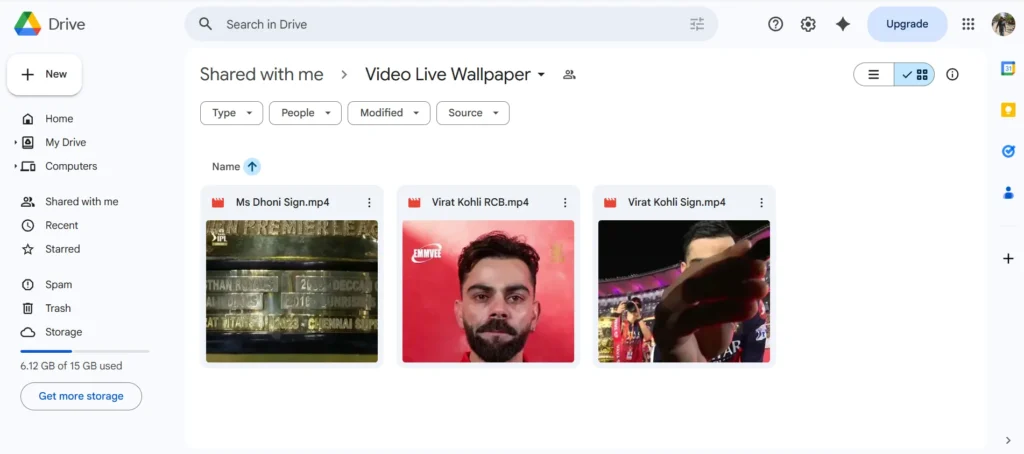
Task: Open more actions for Ms Dhoni Sign.mp4
Action: pyautogui.click(x=369, y=203)
